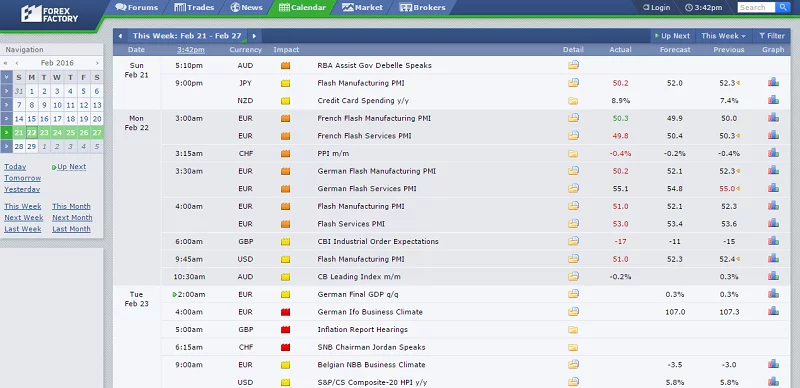Click the calendar collapse arrow above week rows
This screenshot has width=800, height=388.
tap(6, 77)
